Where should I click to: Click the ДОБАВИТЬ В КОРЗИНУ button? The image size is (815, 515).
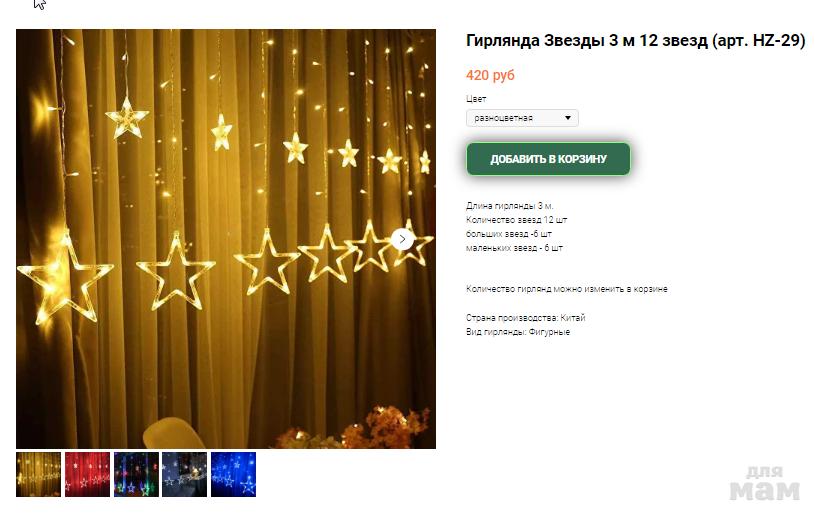(x=548, y=159)
